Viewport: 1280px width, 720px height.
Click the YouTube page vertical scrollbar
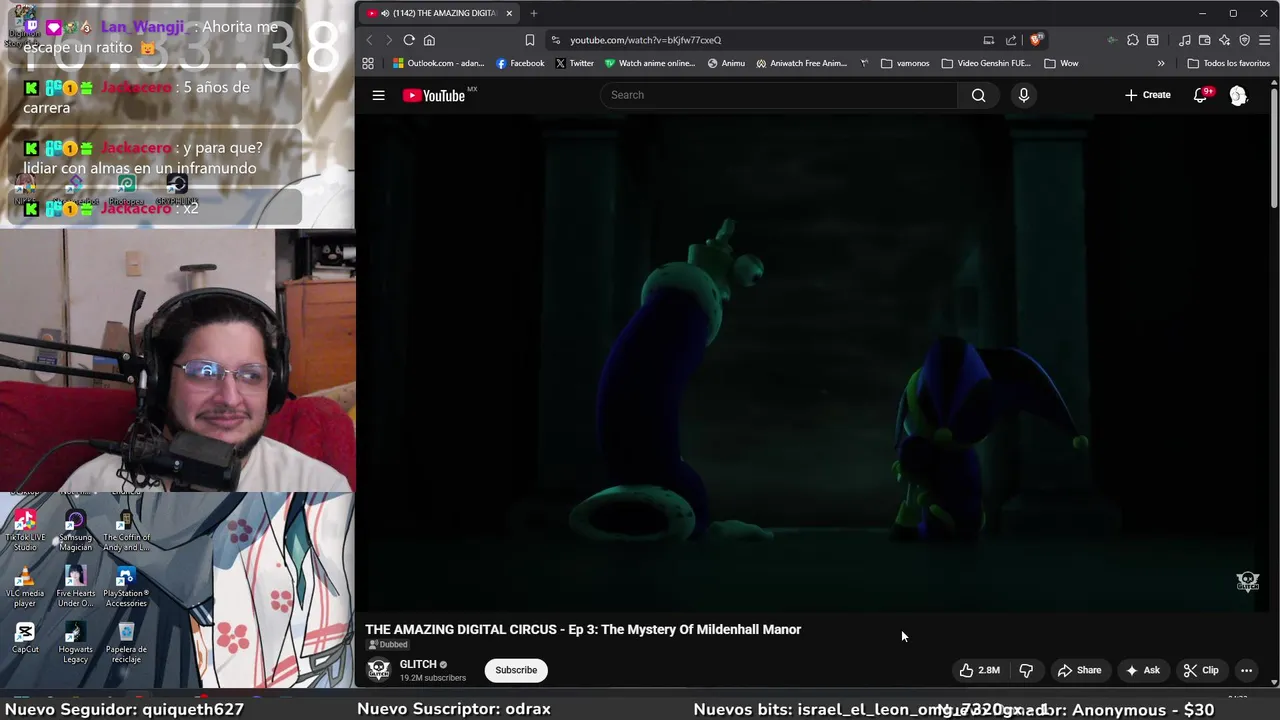click(1273, 150)
